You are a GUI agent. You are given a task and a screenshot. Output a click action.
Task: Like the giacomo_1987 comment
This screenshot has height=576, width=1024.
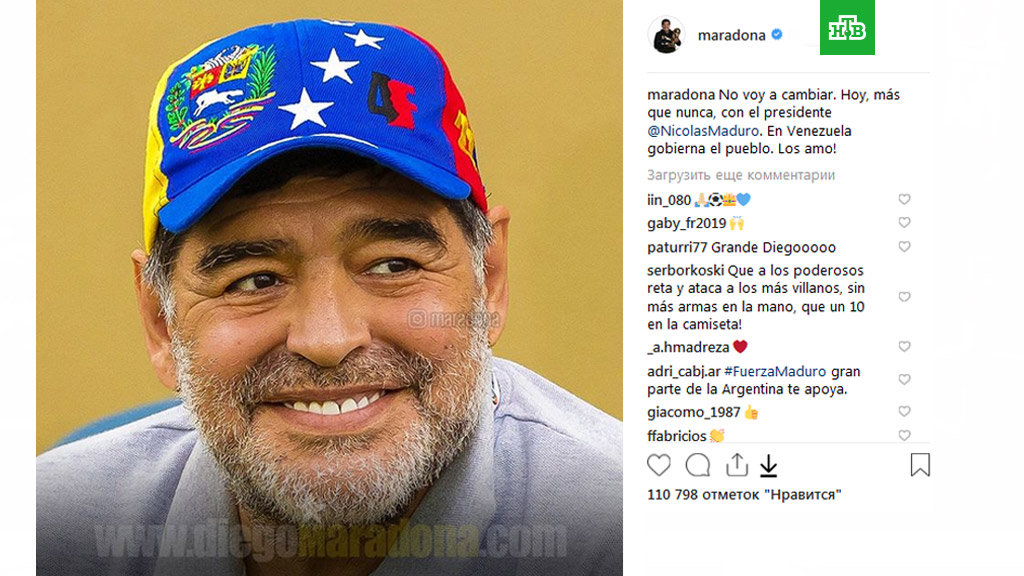click(904, 411)
